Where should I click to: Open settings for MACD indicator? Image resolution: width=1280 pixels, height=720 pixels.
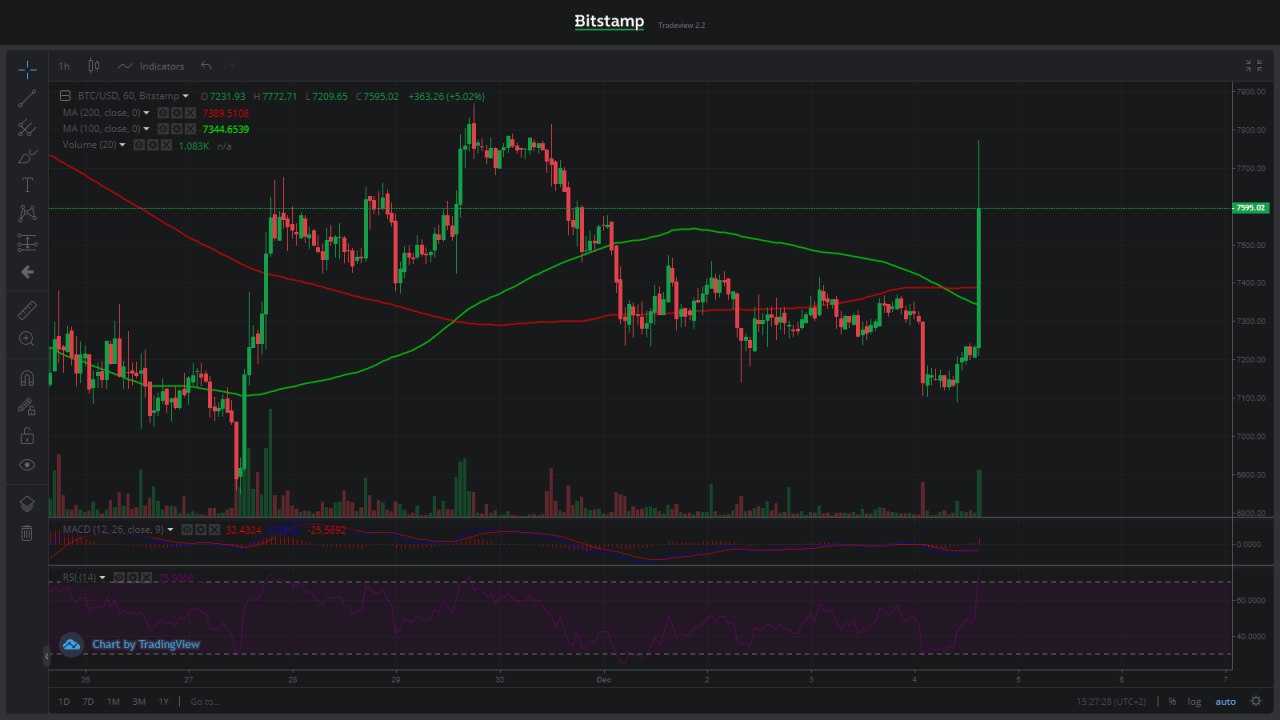(200, 529)
